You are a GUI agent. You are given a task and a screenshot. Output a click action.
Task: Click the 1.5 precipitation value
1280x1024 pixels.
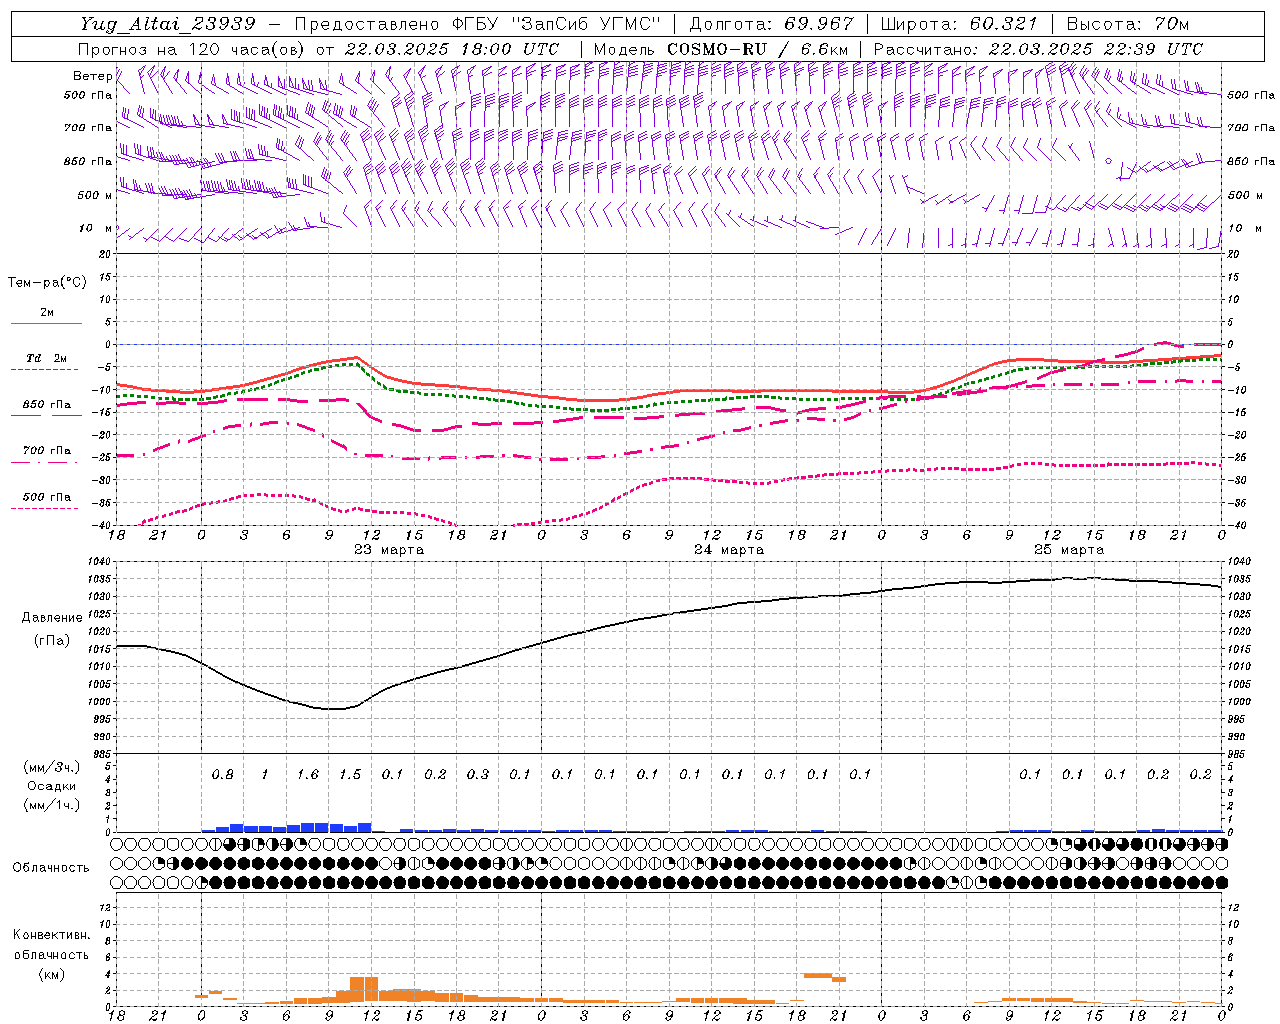coord(350,775)
